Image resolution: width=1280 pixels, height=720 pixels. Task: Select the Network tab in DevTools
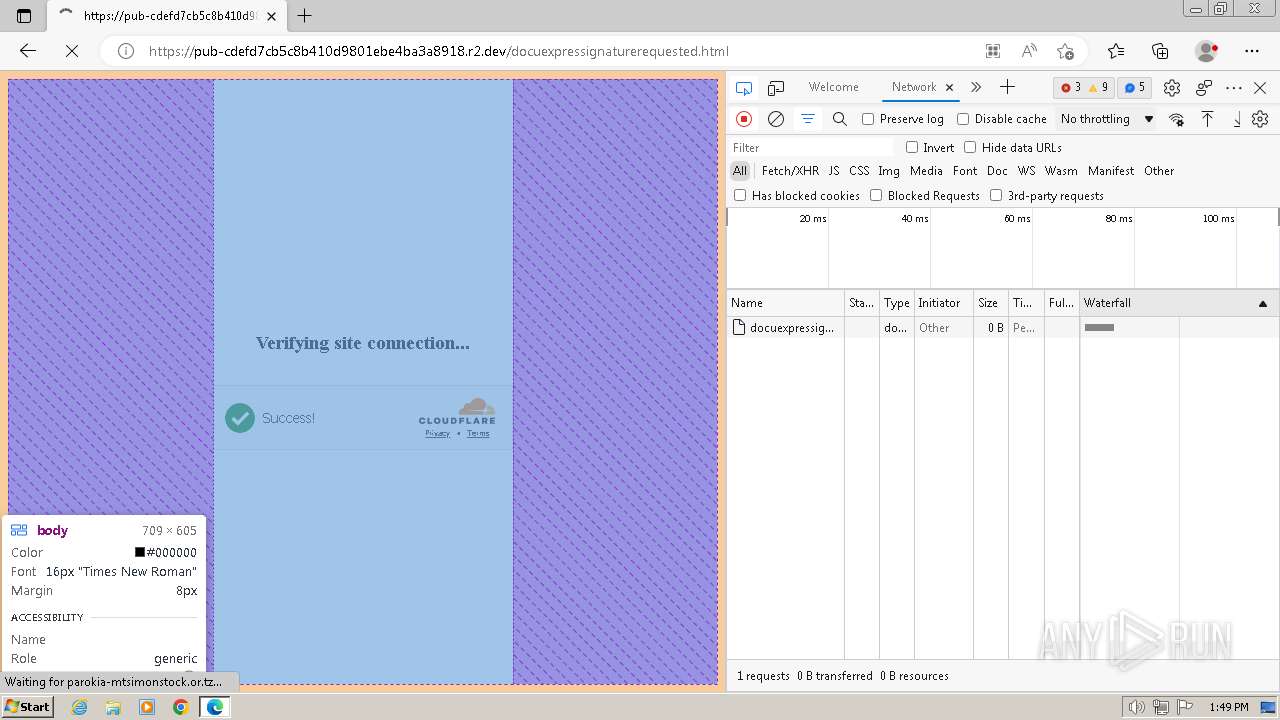[914, 87]
